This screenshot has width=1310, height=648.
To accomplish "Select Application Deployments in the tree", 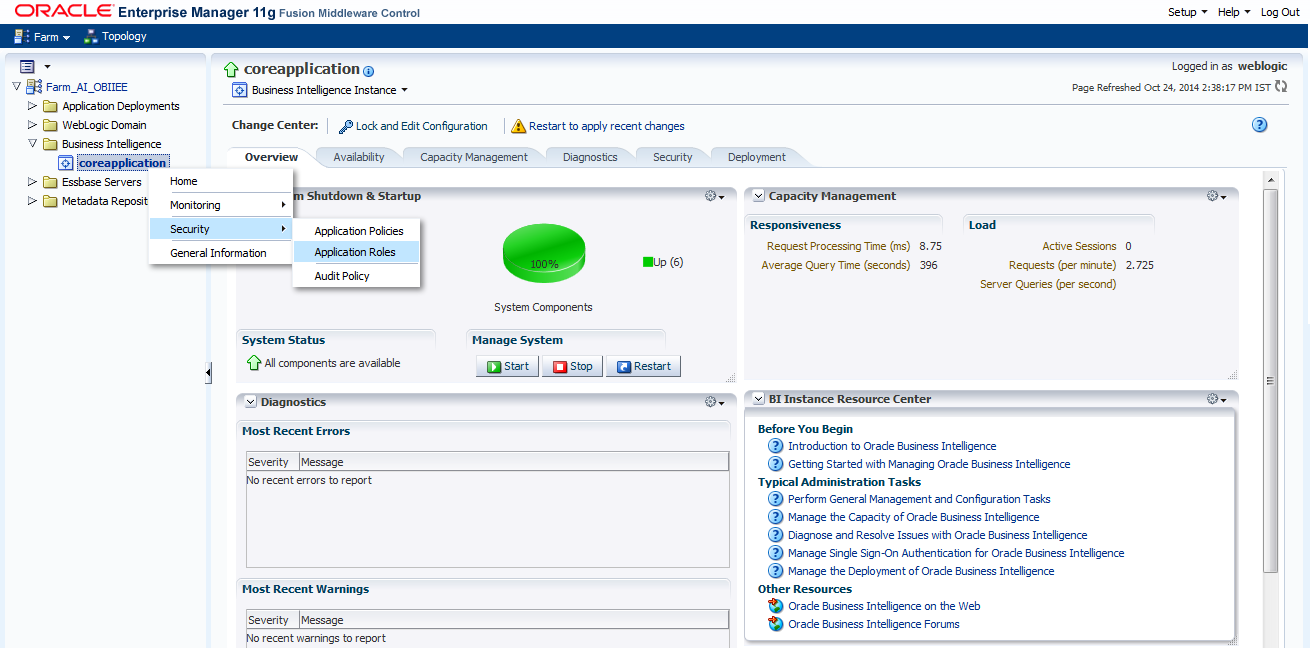I will click(x=121, y=106).
